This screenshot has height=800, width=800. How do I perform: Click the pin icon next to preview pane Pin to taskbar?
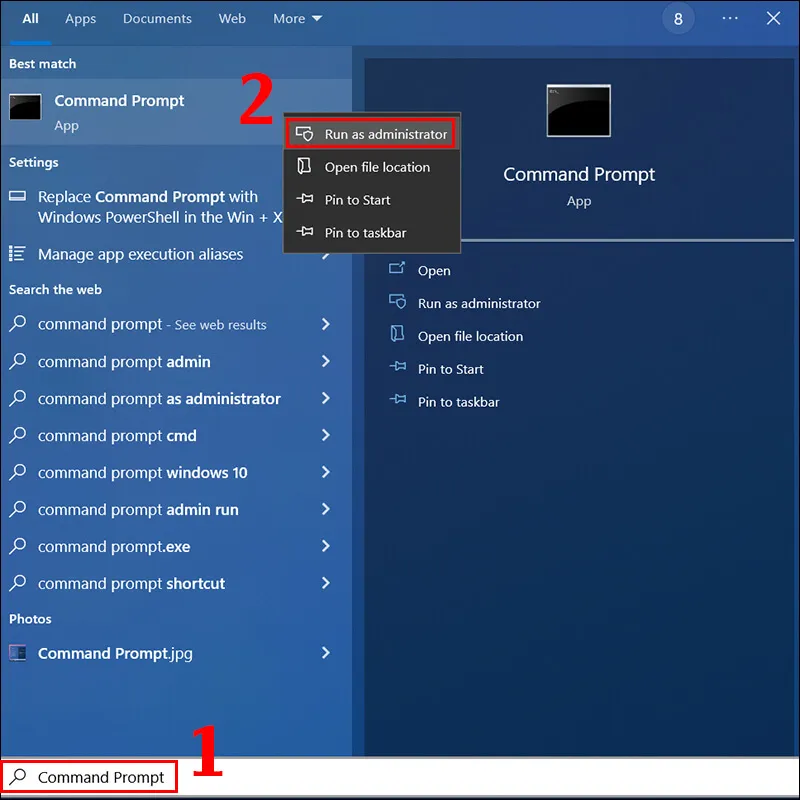click(x=397, y=399)
